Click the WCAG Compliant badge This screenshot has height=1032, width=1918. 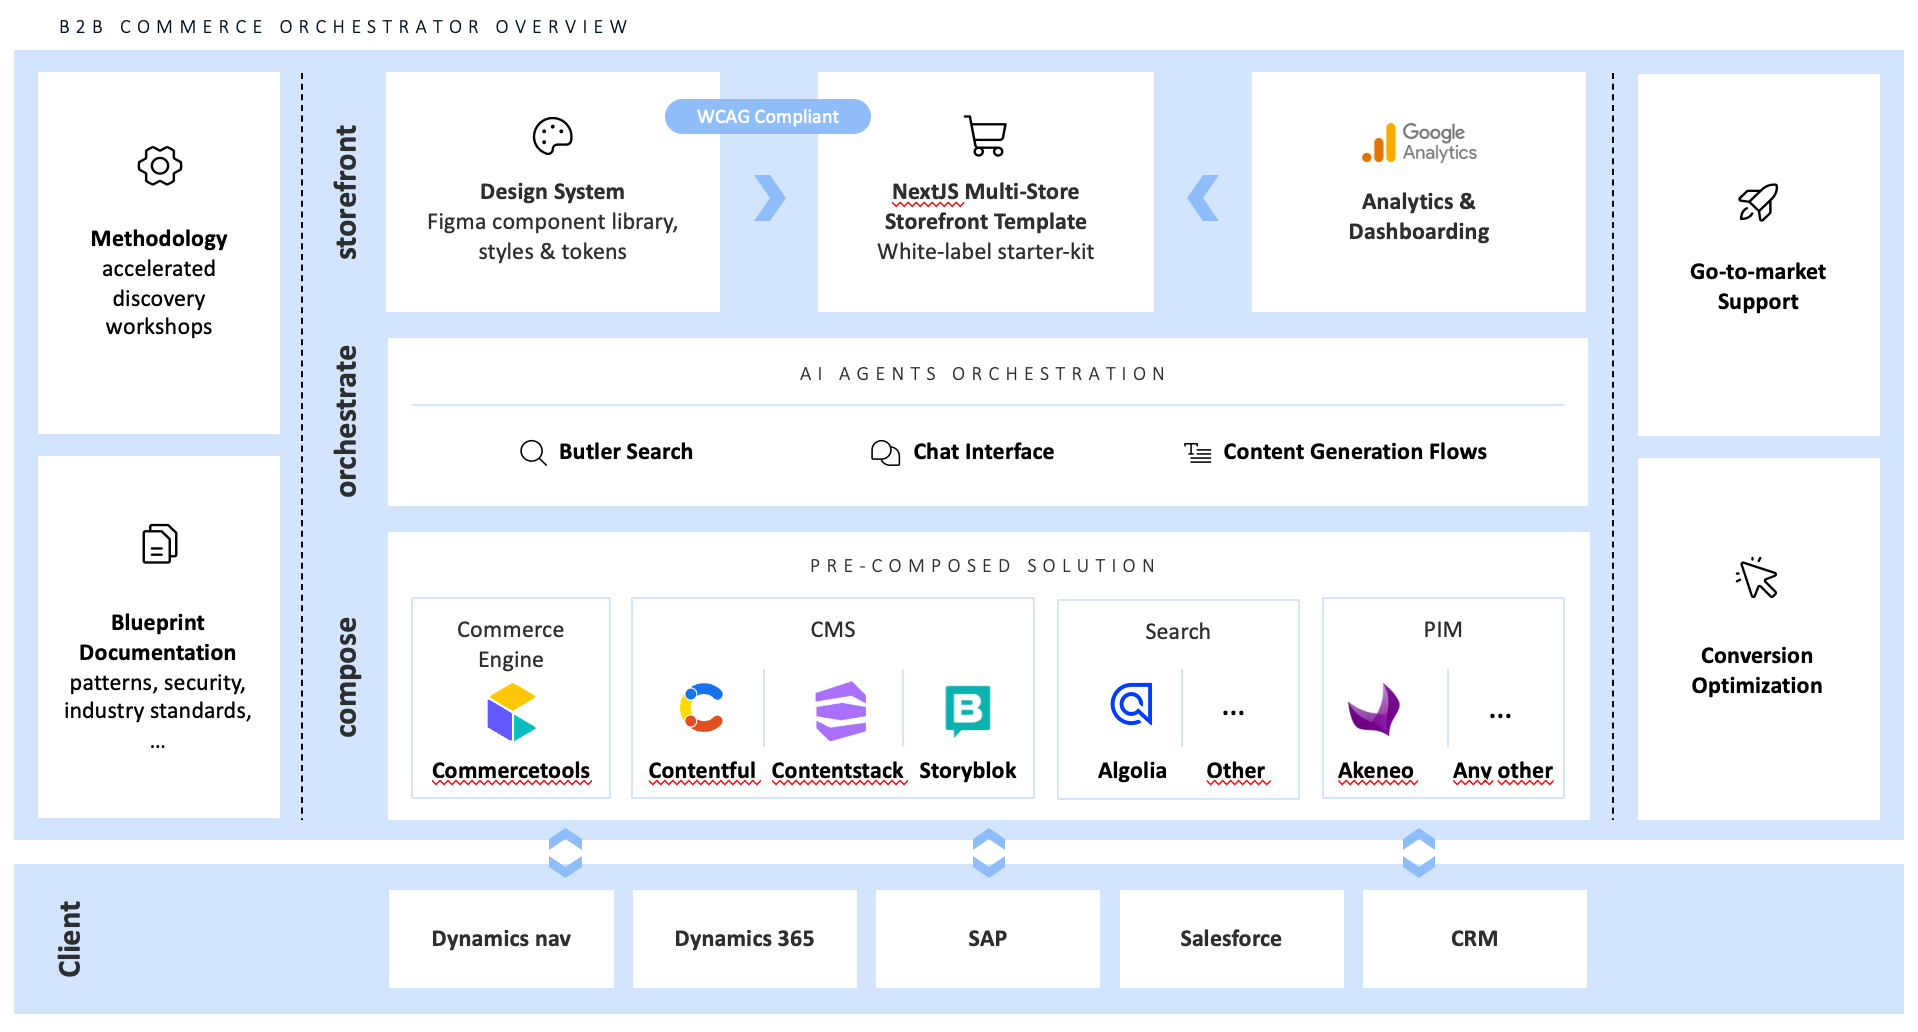point(767,117)
